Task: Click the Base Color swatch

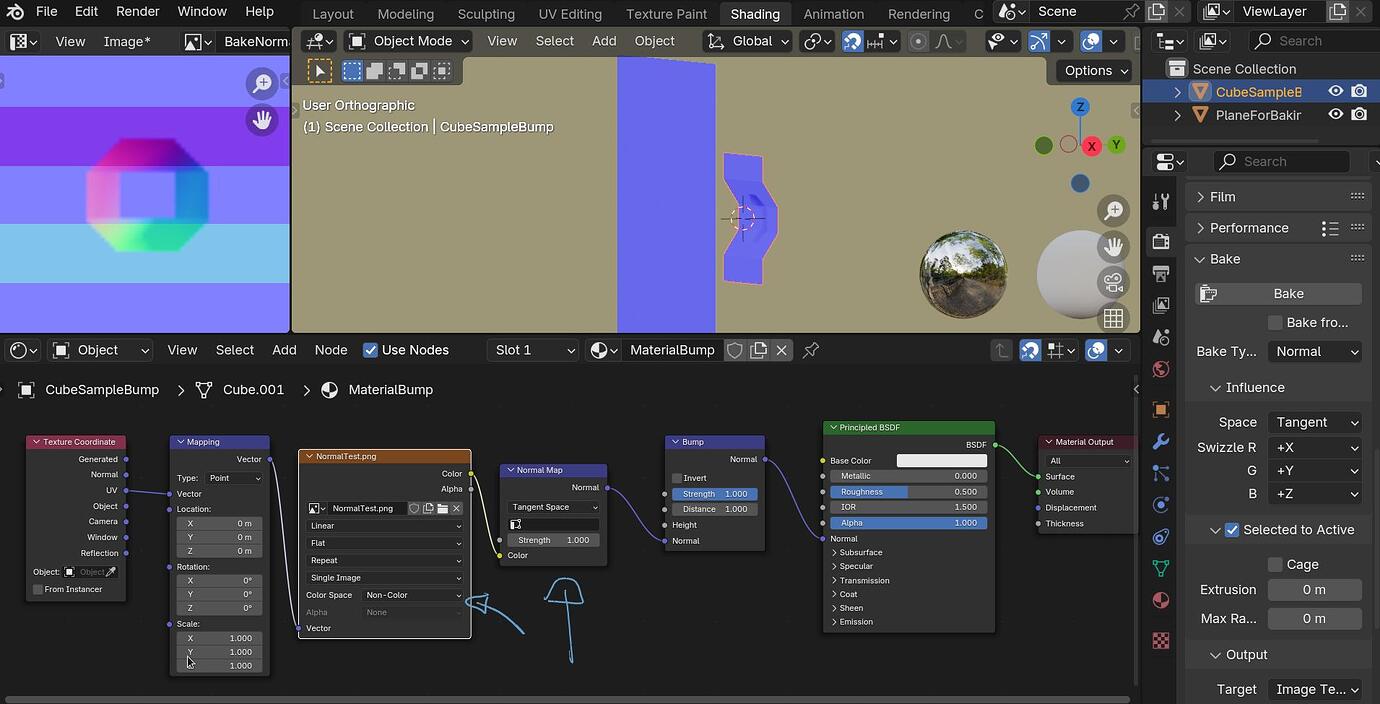Action: pos(941,461)
